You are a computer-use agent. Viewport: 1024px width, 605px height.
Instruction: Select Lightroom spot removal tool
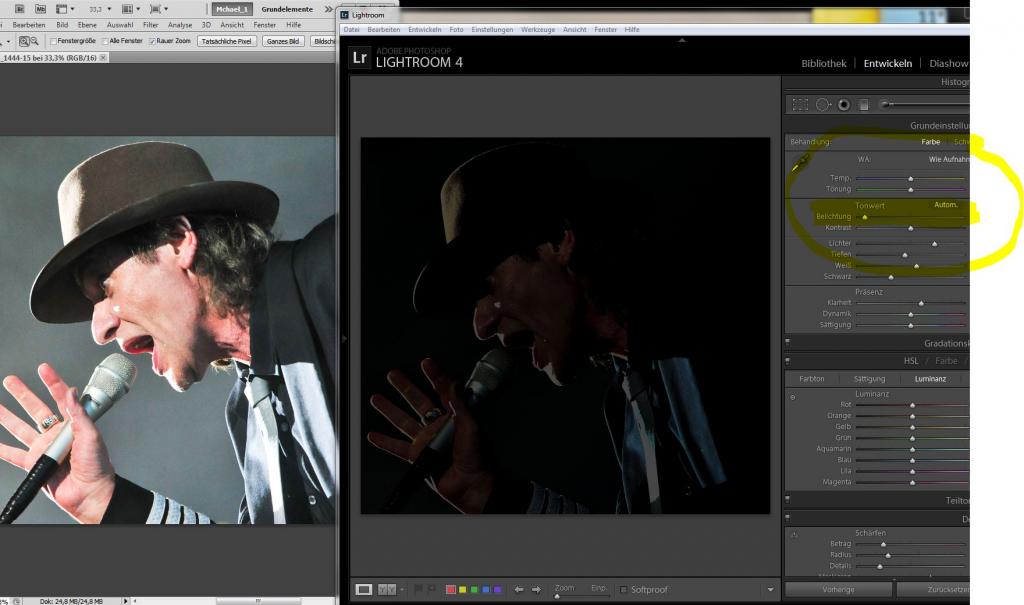823,105
